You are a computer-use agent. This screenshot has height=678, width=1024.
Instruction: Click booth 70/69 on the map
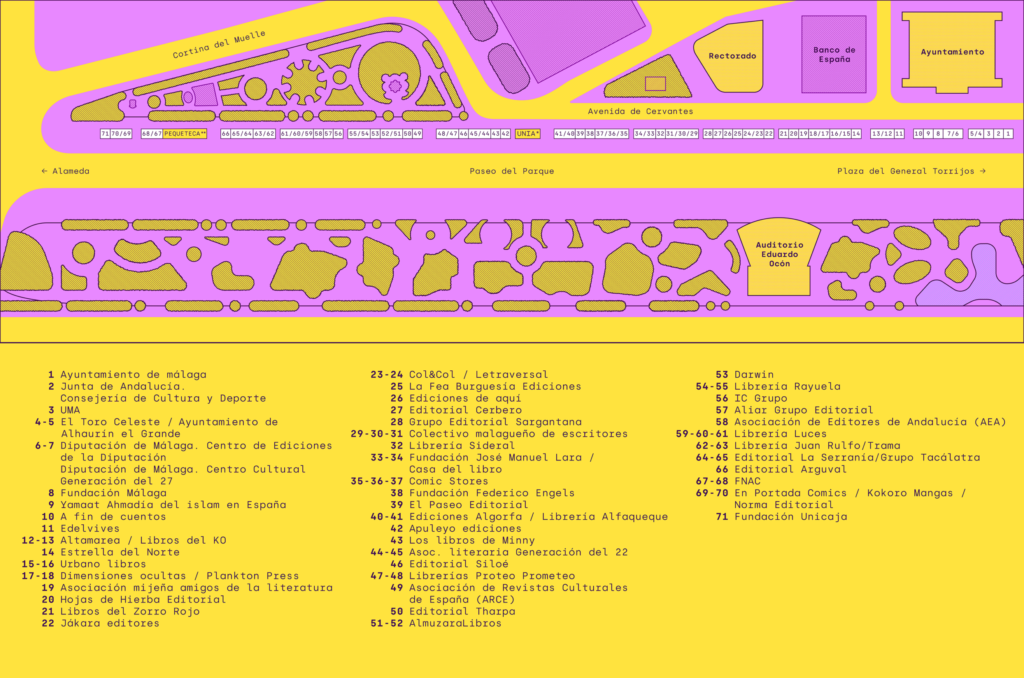[121, 134]
